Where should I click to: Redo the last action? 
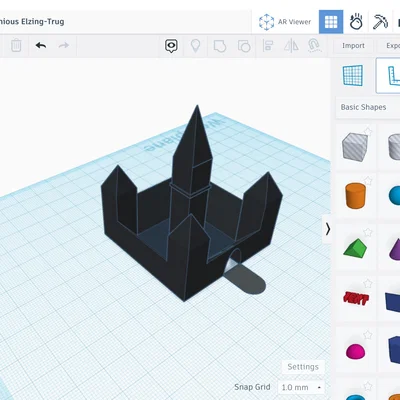click(64, 45)
